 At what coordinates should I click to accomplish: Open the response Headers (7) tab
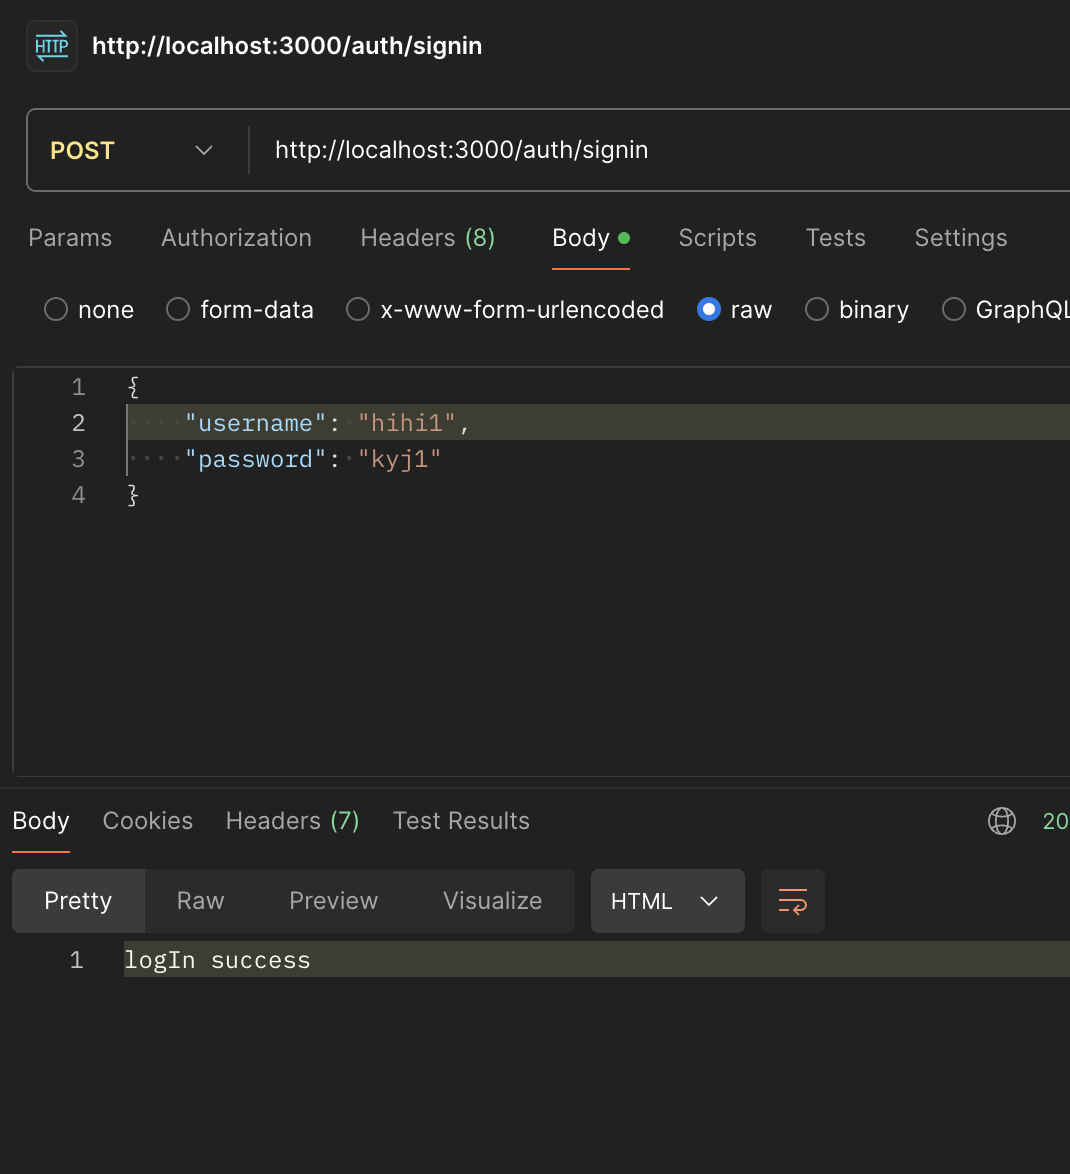point(293,821)
